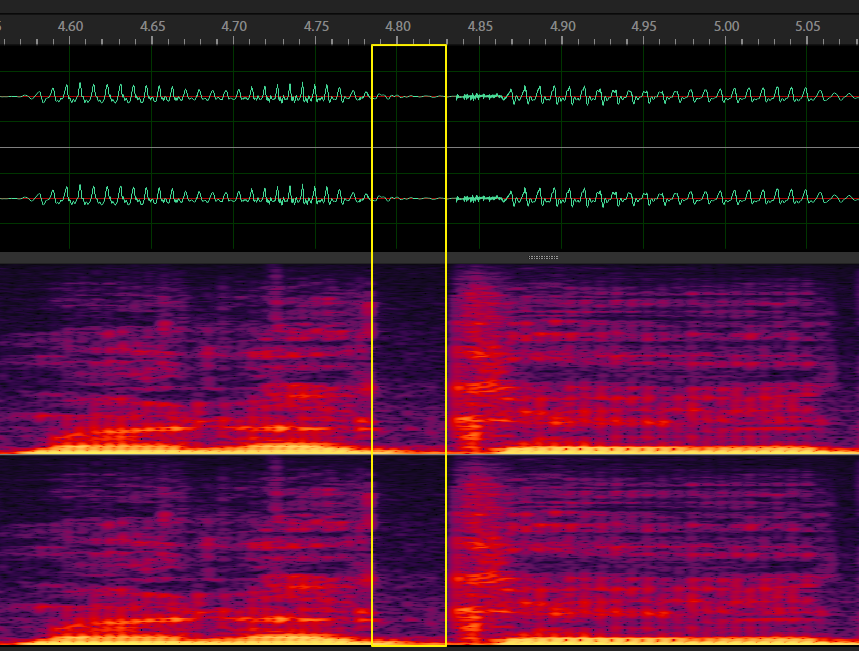This screenshot has width=859, height=651.
Task: Click the 4.95 mark on the ruler
Action: [x=644, y=26]
